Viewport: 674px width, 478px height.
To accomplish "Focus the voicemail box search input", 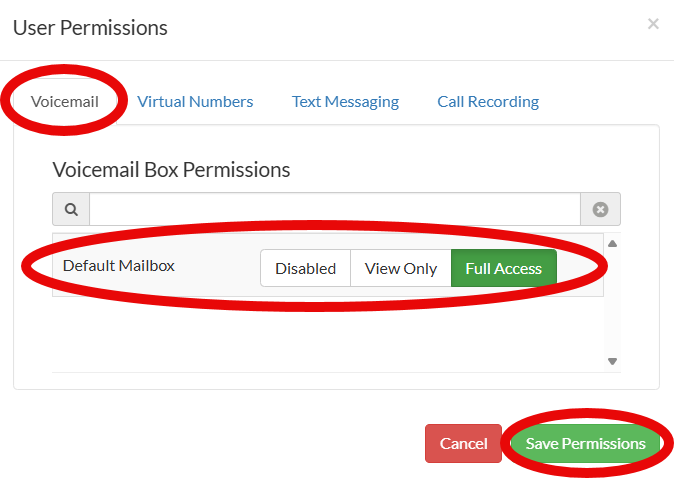I will pyautogui.click(x=335, y=209).
